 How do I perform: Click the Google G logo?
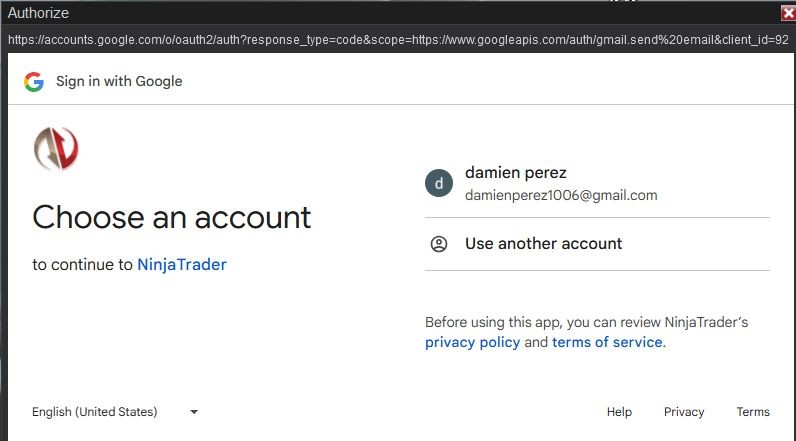[x=34, y=82]
